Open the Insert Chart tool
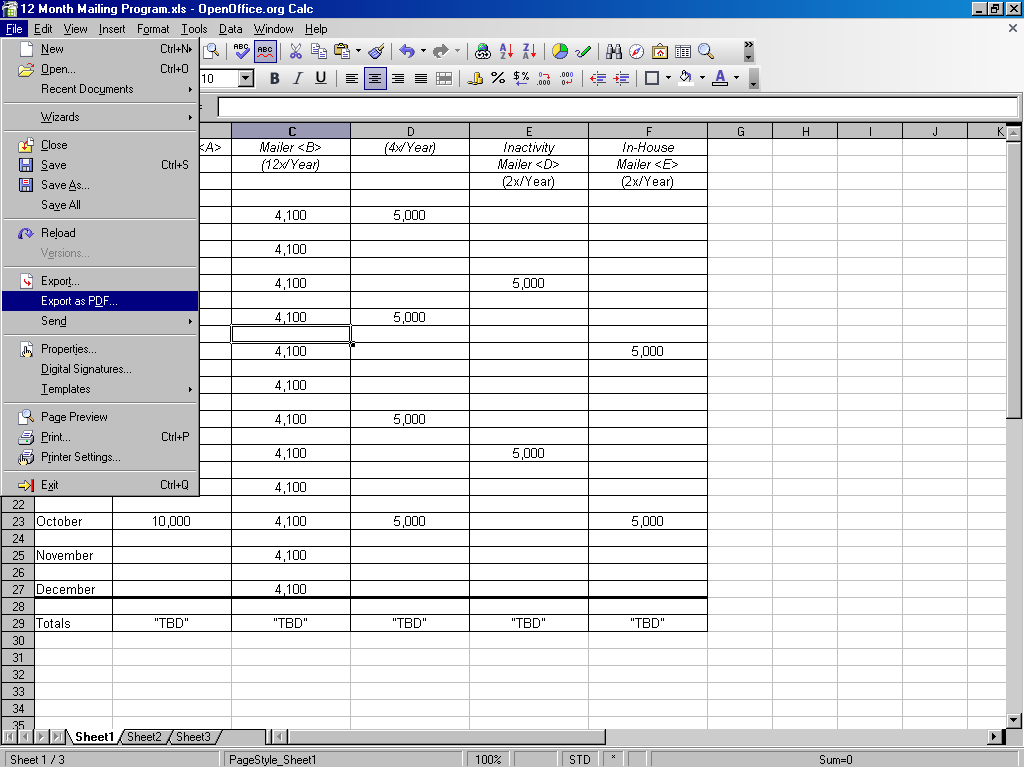 [560, 51]
